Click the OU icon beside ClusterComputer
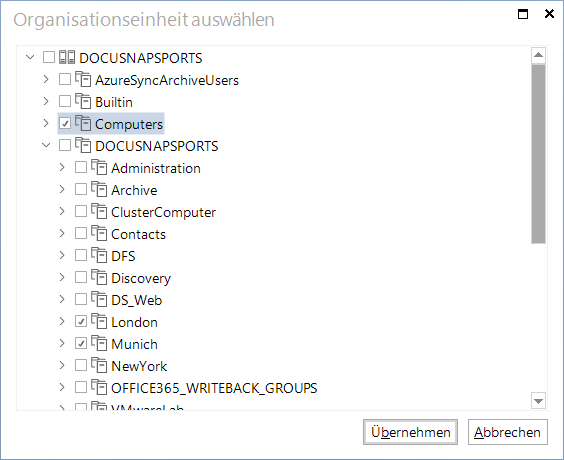This screenshot has width=564, height=460. coord(99,211)
